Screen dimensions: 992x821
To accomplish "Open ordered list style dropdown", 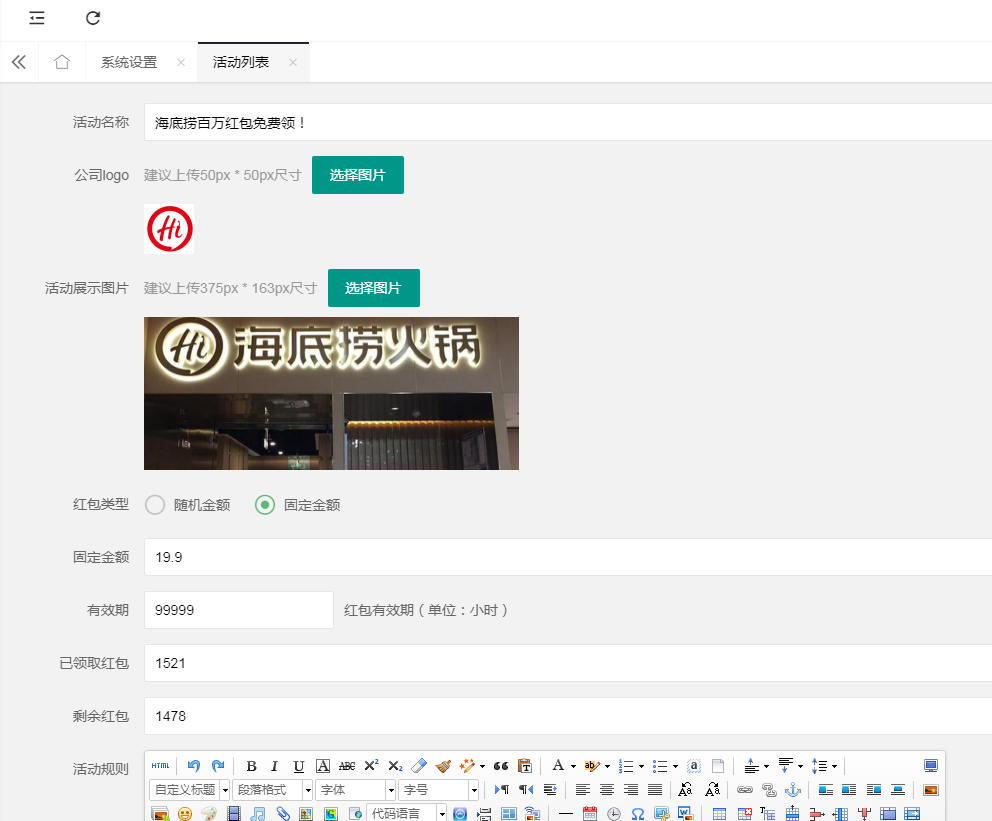I will click(642, 767).
